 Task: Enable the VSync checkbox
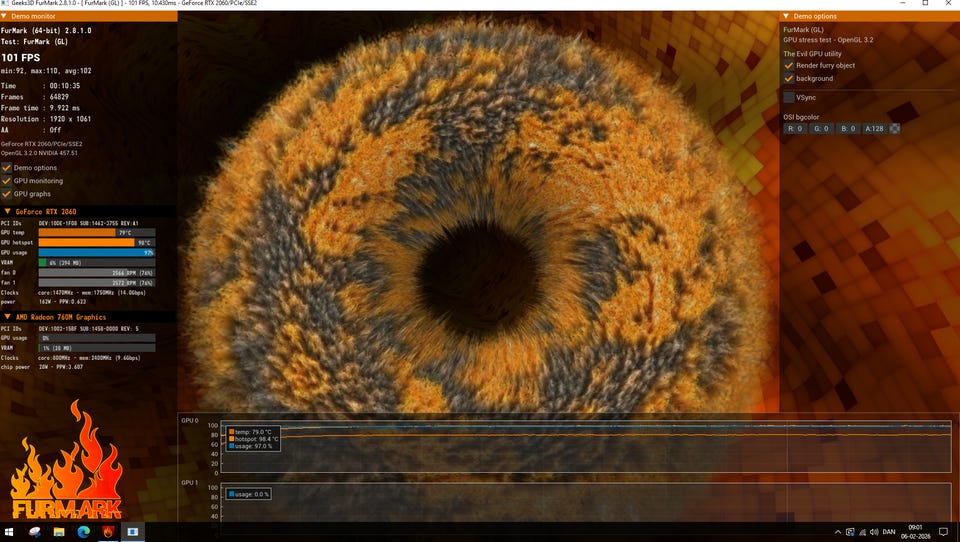pyautogui.click(x=789, y=97)
